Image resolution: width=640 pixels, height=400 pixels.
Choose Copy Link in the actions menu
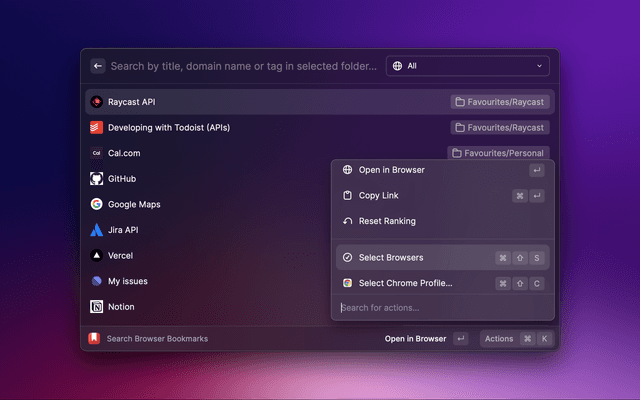(381, 196)
